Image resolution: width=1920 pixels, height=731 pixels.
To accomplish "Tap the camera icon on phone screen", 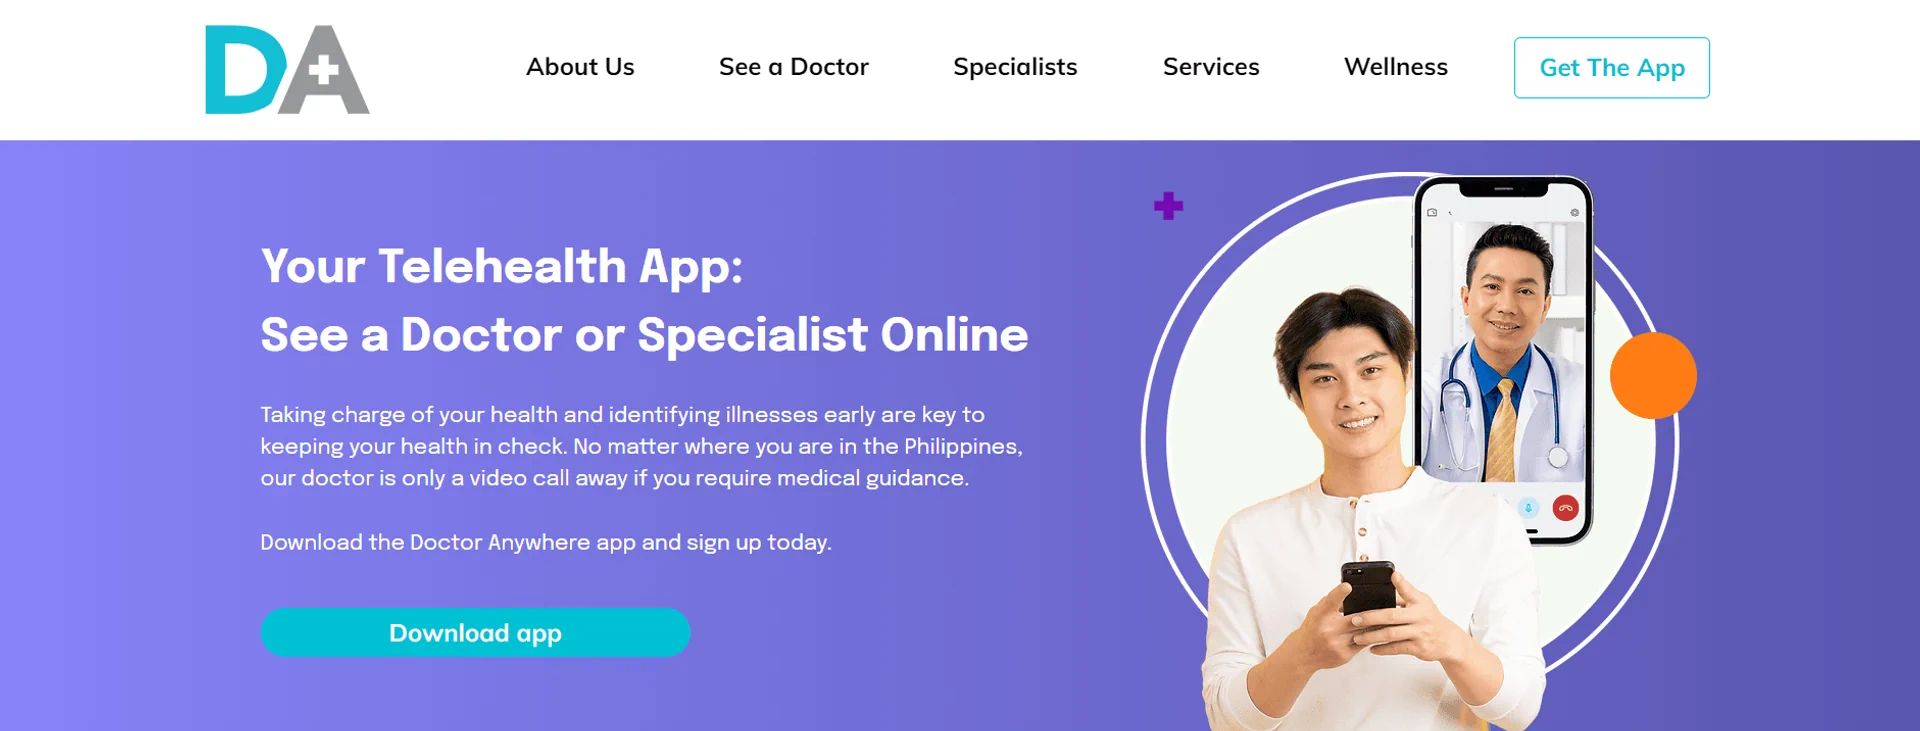I will coord(1432,213).
